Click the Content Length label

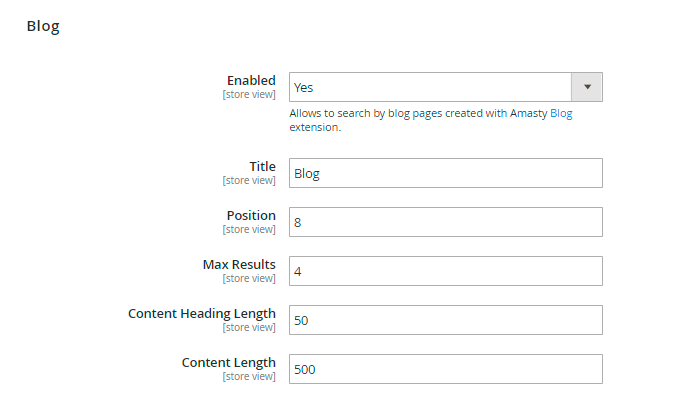pos(229,362)
